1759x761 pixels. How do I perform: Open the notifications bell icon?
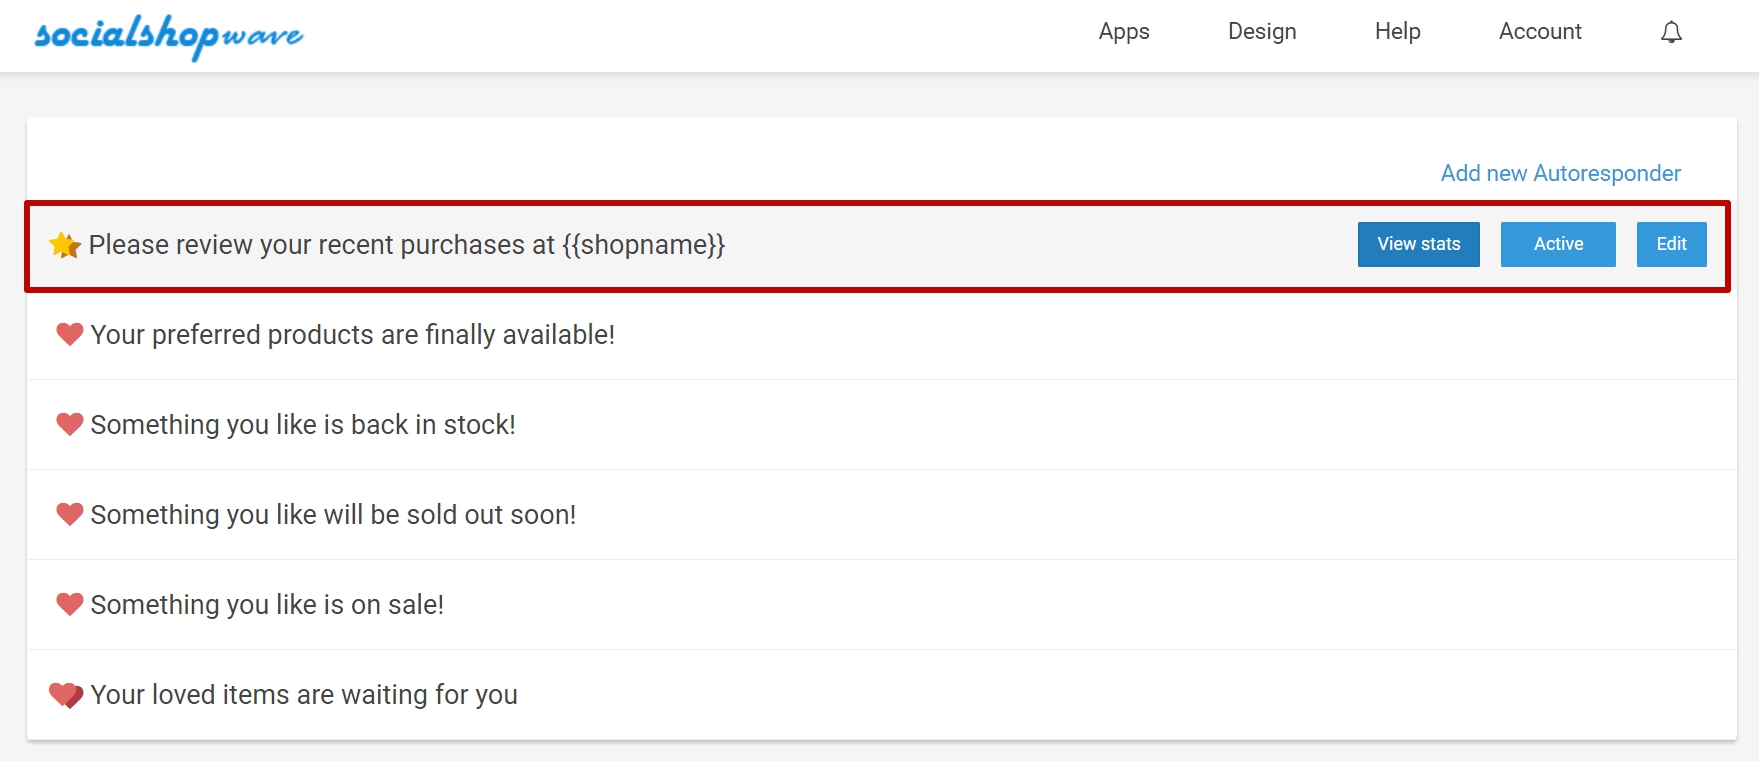coord(1671,32)
